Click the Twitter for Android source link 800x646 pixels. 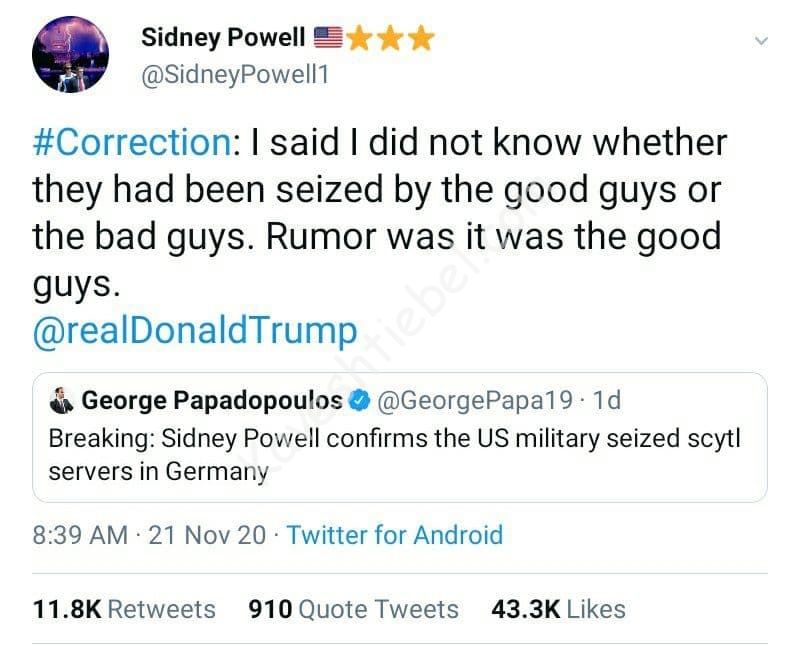click(x=394, y=535)
